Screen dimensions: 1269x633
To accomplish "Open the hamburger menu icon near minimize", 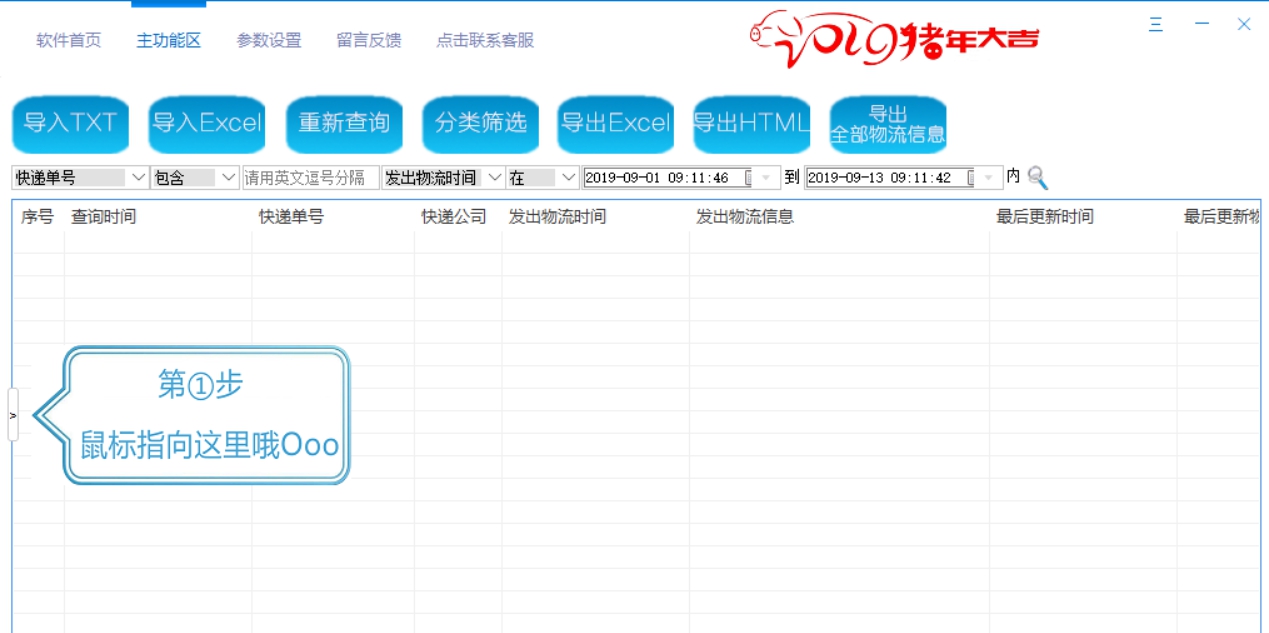I will click(1155, 23).
